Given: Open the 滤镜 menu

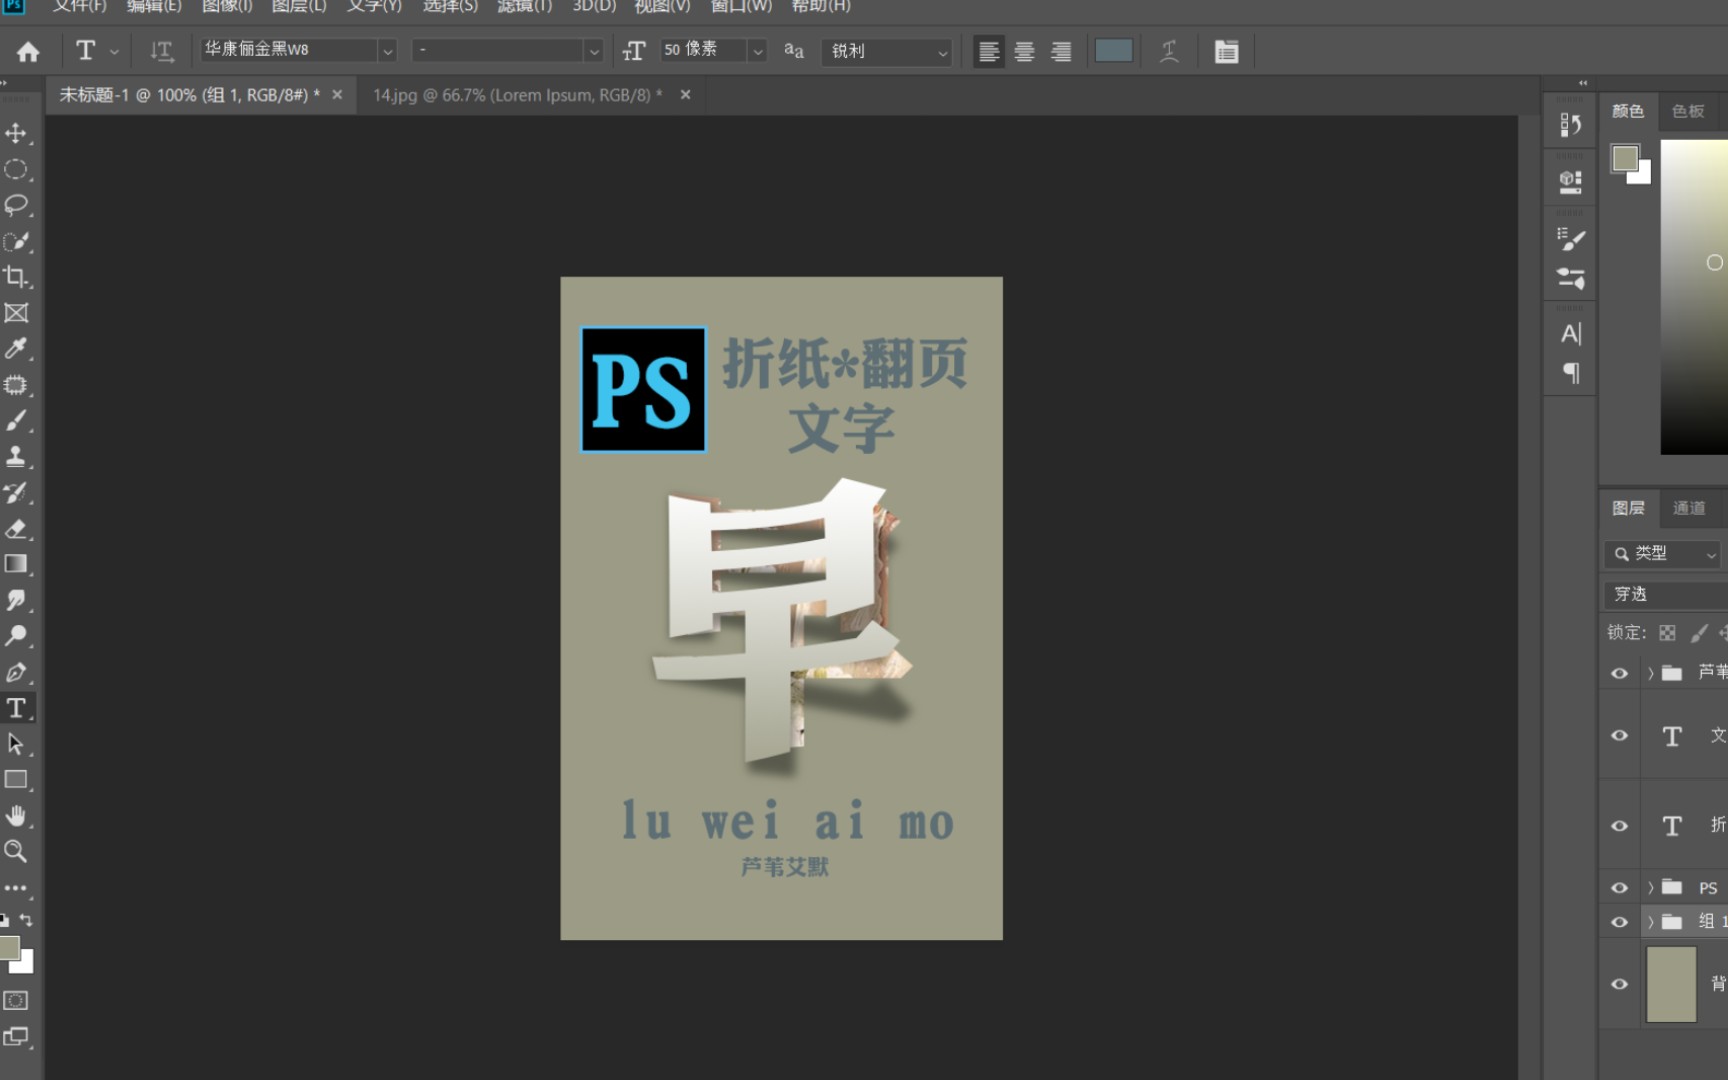Looking at the screenshot, I should pos(522,7).
